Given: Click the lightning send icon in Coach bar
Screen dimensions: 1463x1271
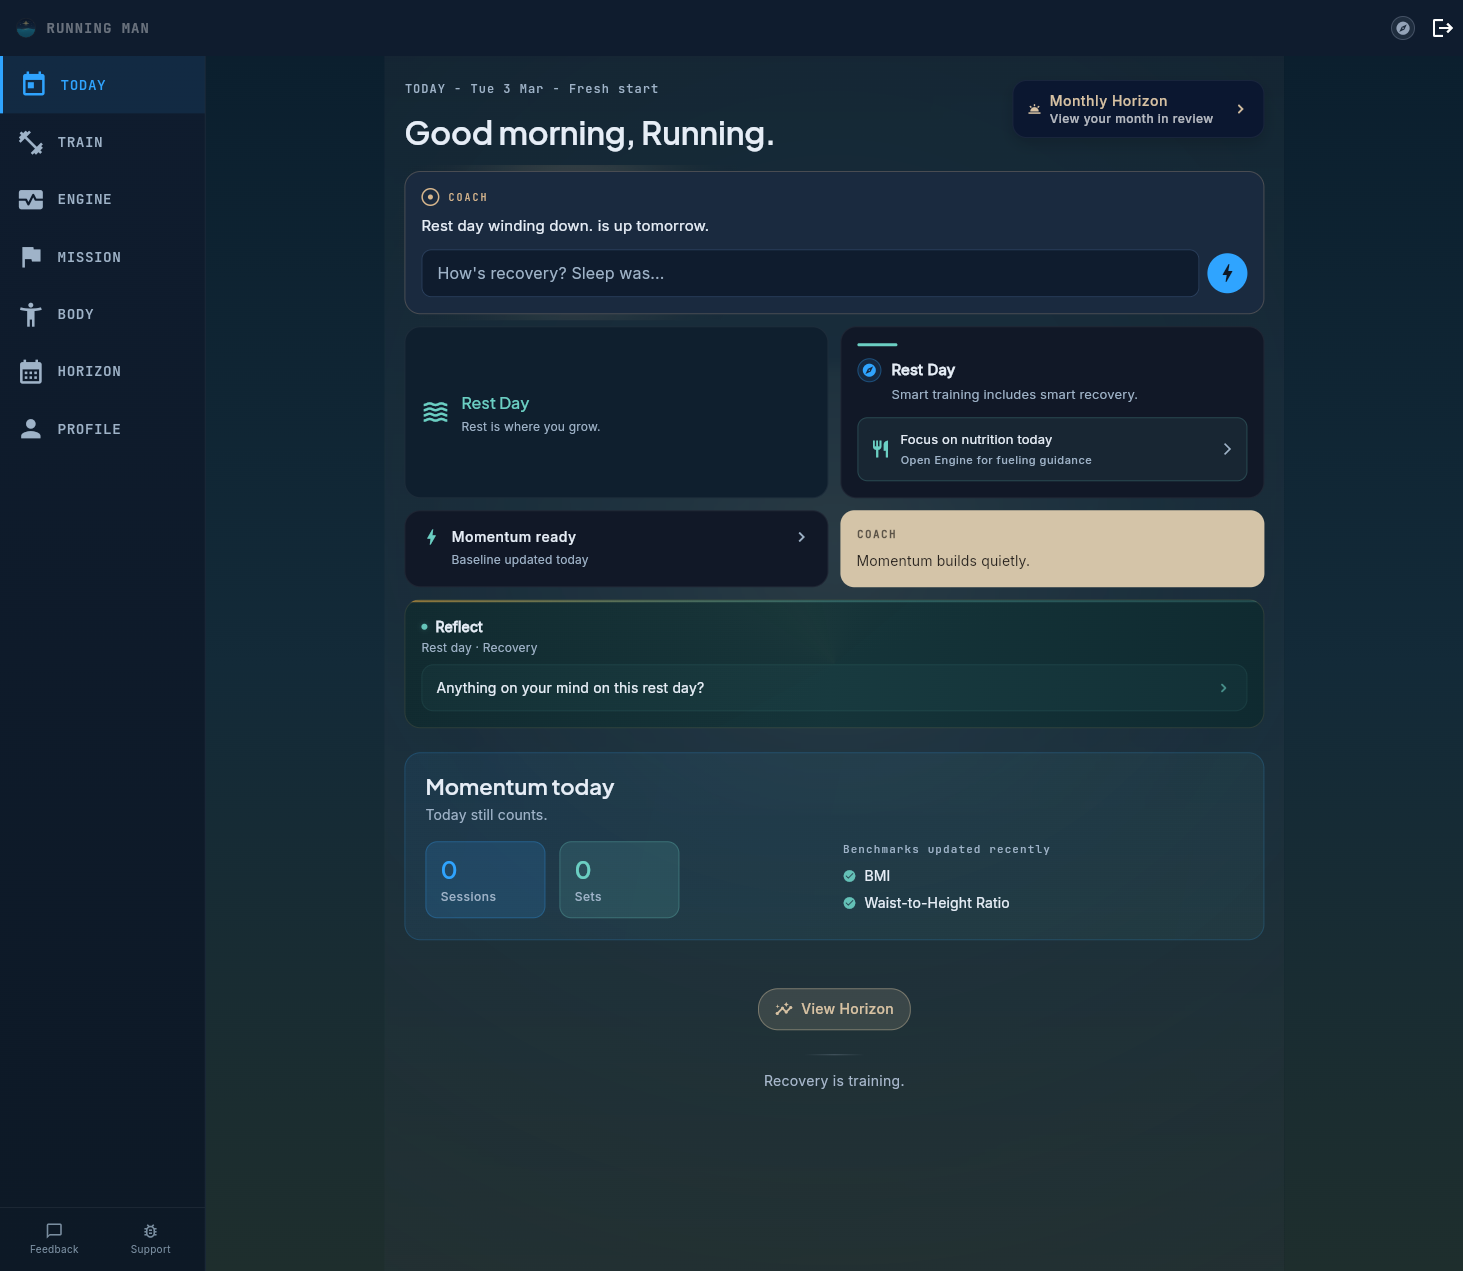Looking at the screenshot, I should (x=1227, y=273).
